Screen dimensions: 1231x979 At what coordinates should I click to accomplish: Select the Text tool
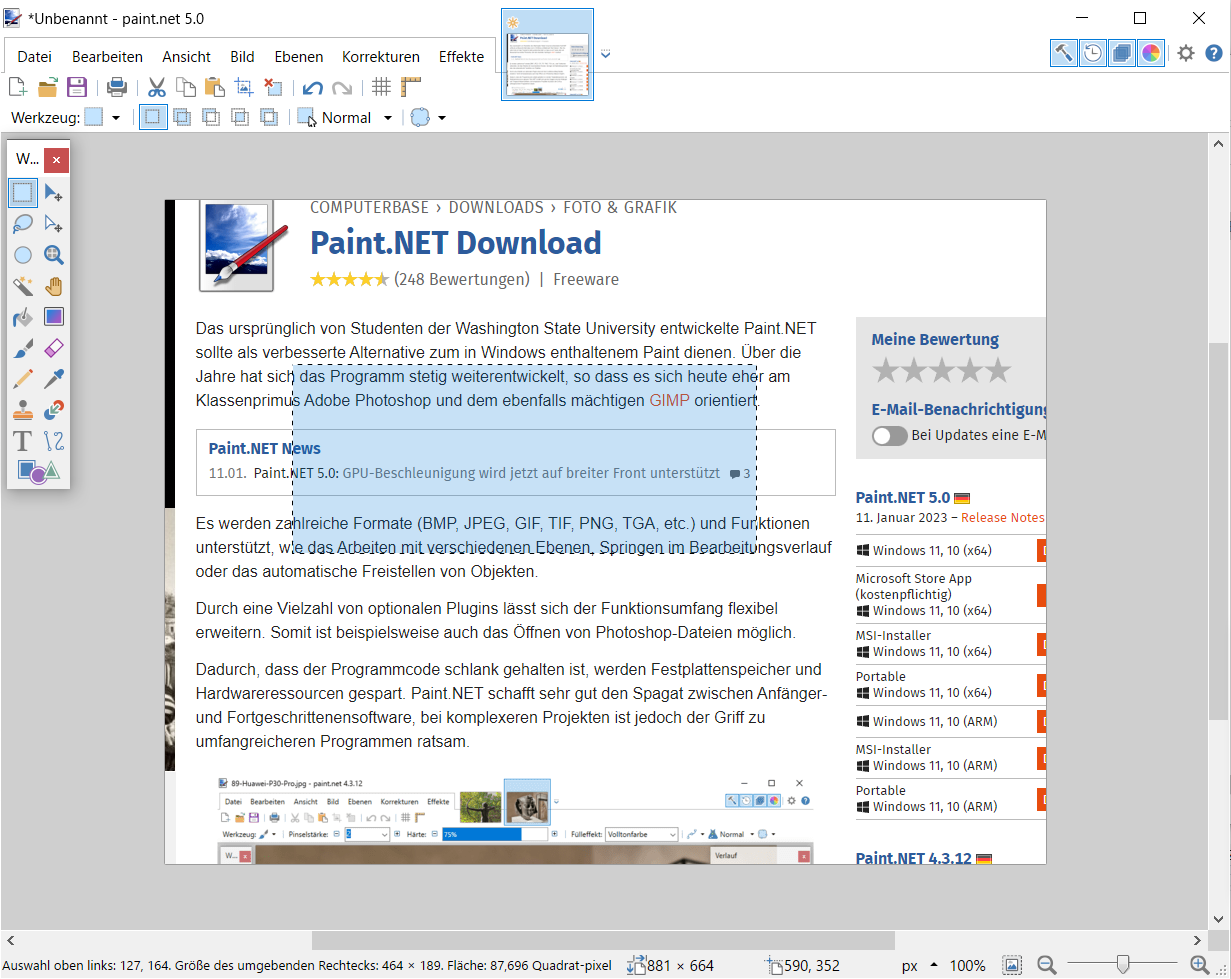pos(23,441)
